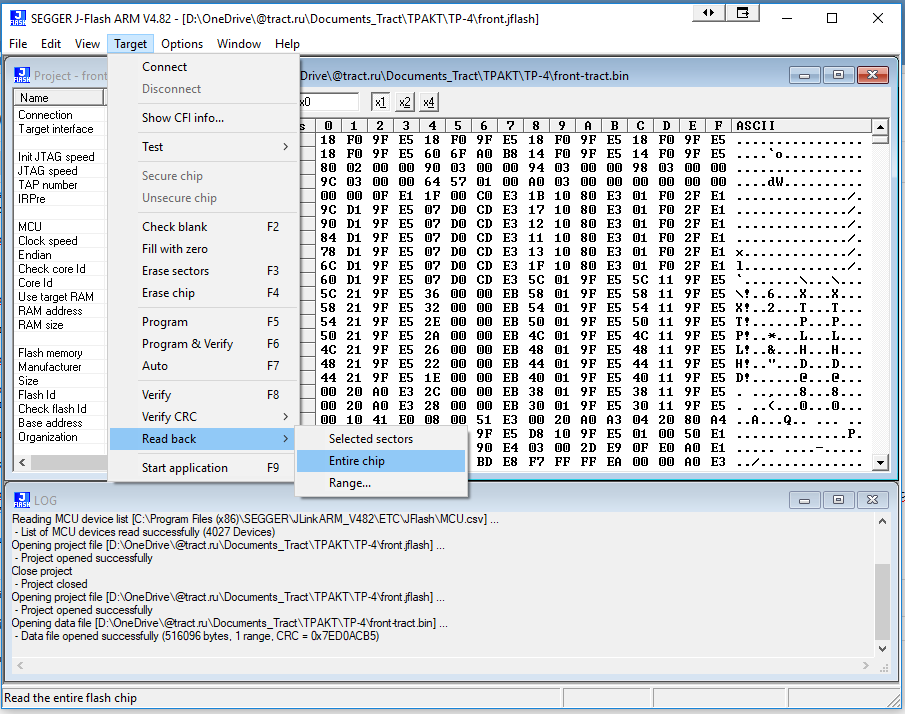Expand the Verify CRC submenu
Screen dimensions: 905x714
click(x=285, y=417)
